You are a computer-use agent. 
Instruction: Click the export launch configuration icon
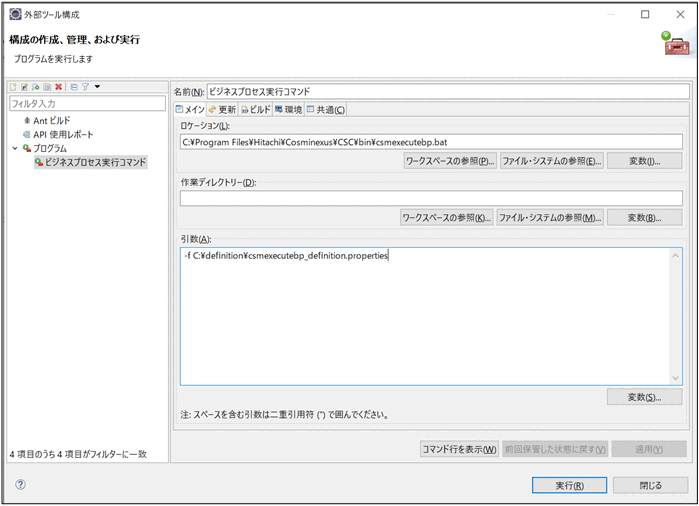pos(36,87)
